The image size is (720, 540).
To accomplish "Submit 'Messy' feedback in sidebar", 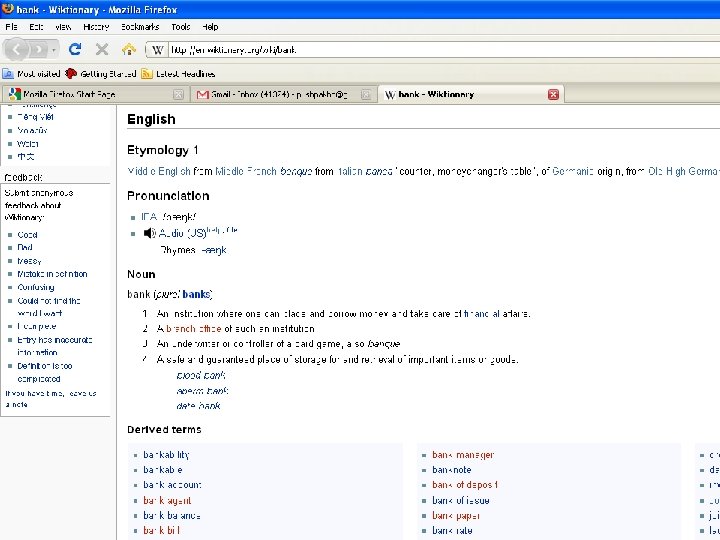I will point(29,261).
